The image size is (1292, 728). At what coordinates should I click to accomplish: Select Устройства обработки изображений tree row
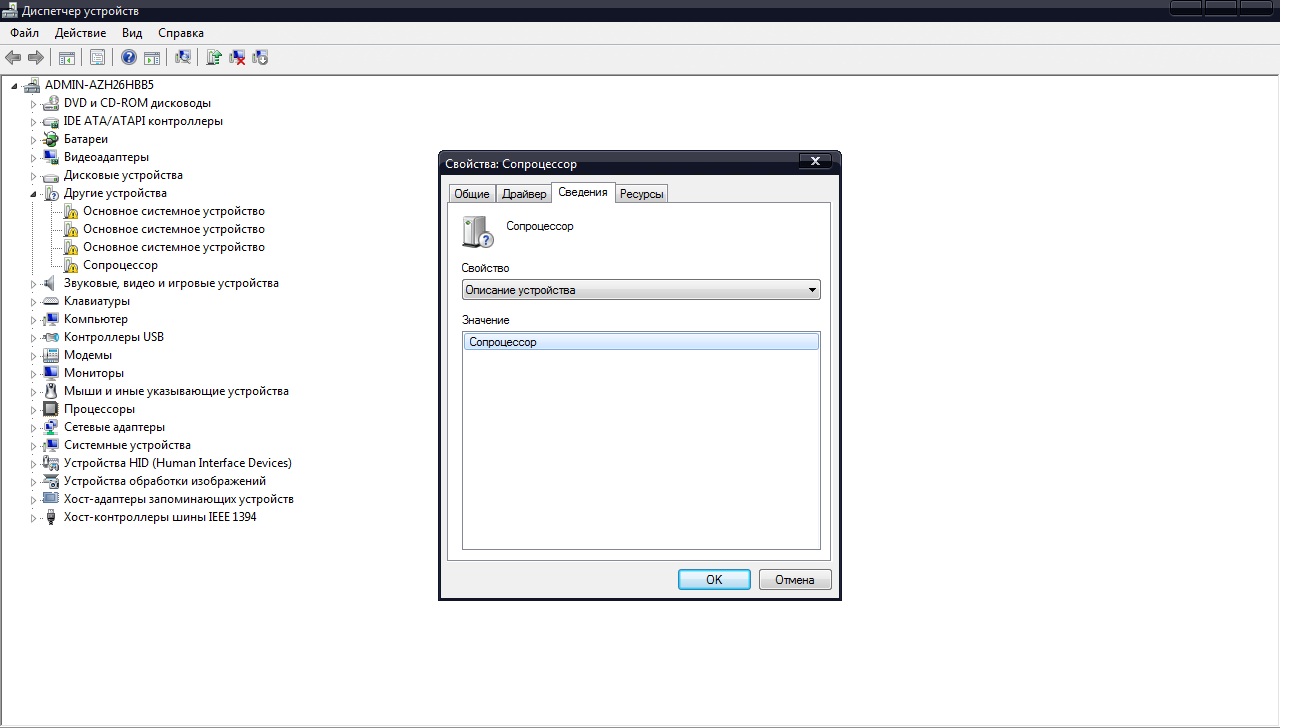[165, 481]
